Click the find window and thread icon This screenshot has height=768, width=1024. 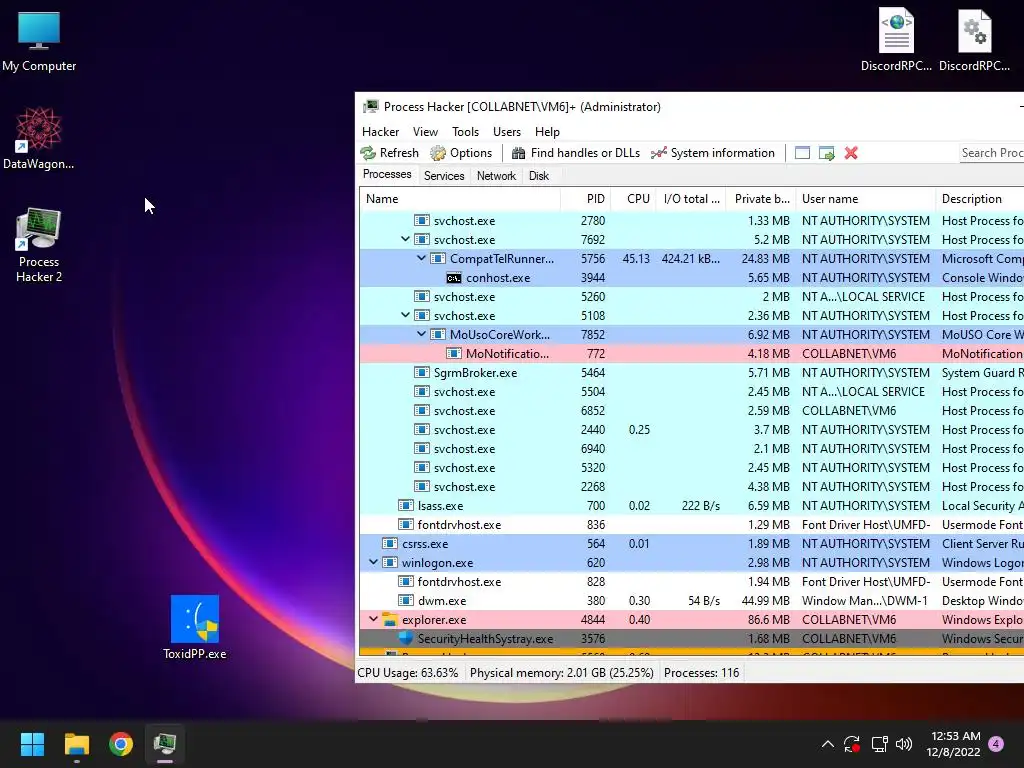(827, 153)
